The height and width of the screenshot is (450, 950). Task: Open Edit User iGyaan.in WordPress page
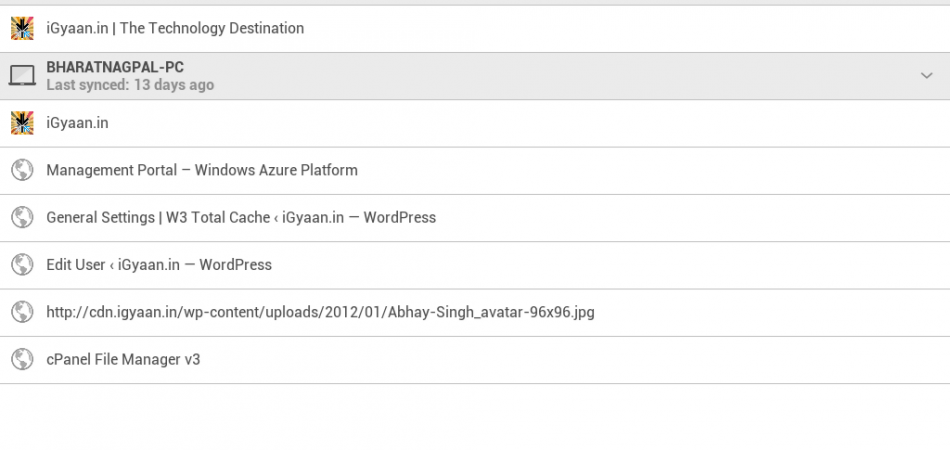coord(159,265)
